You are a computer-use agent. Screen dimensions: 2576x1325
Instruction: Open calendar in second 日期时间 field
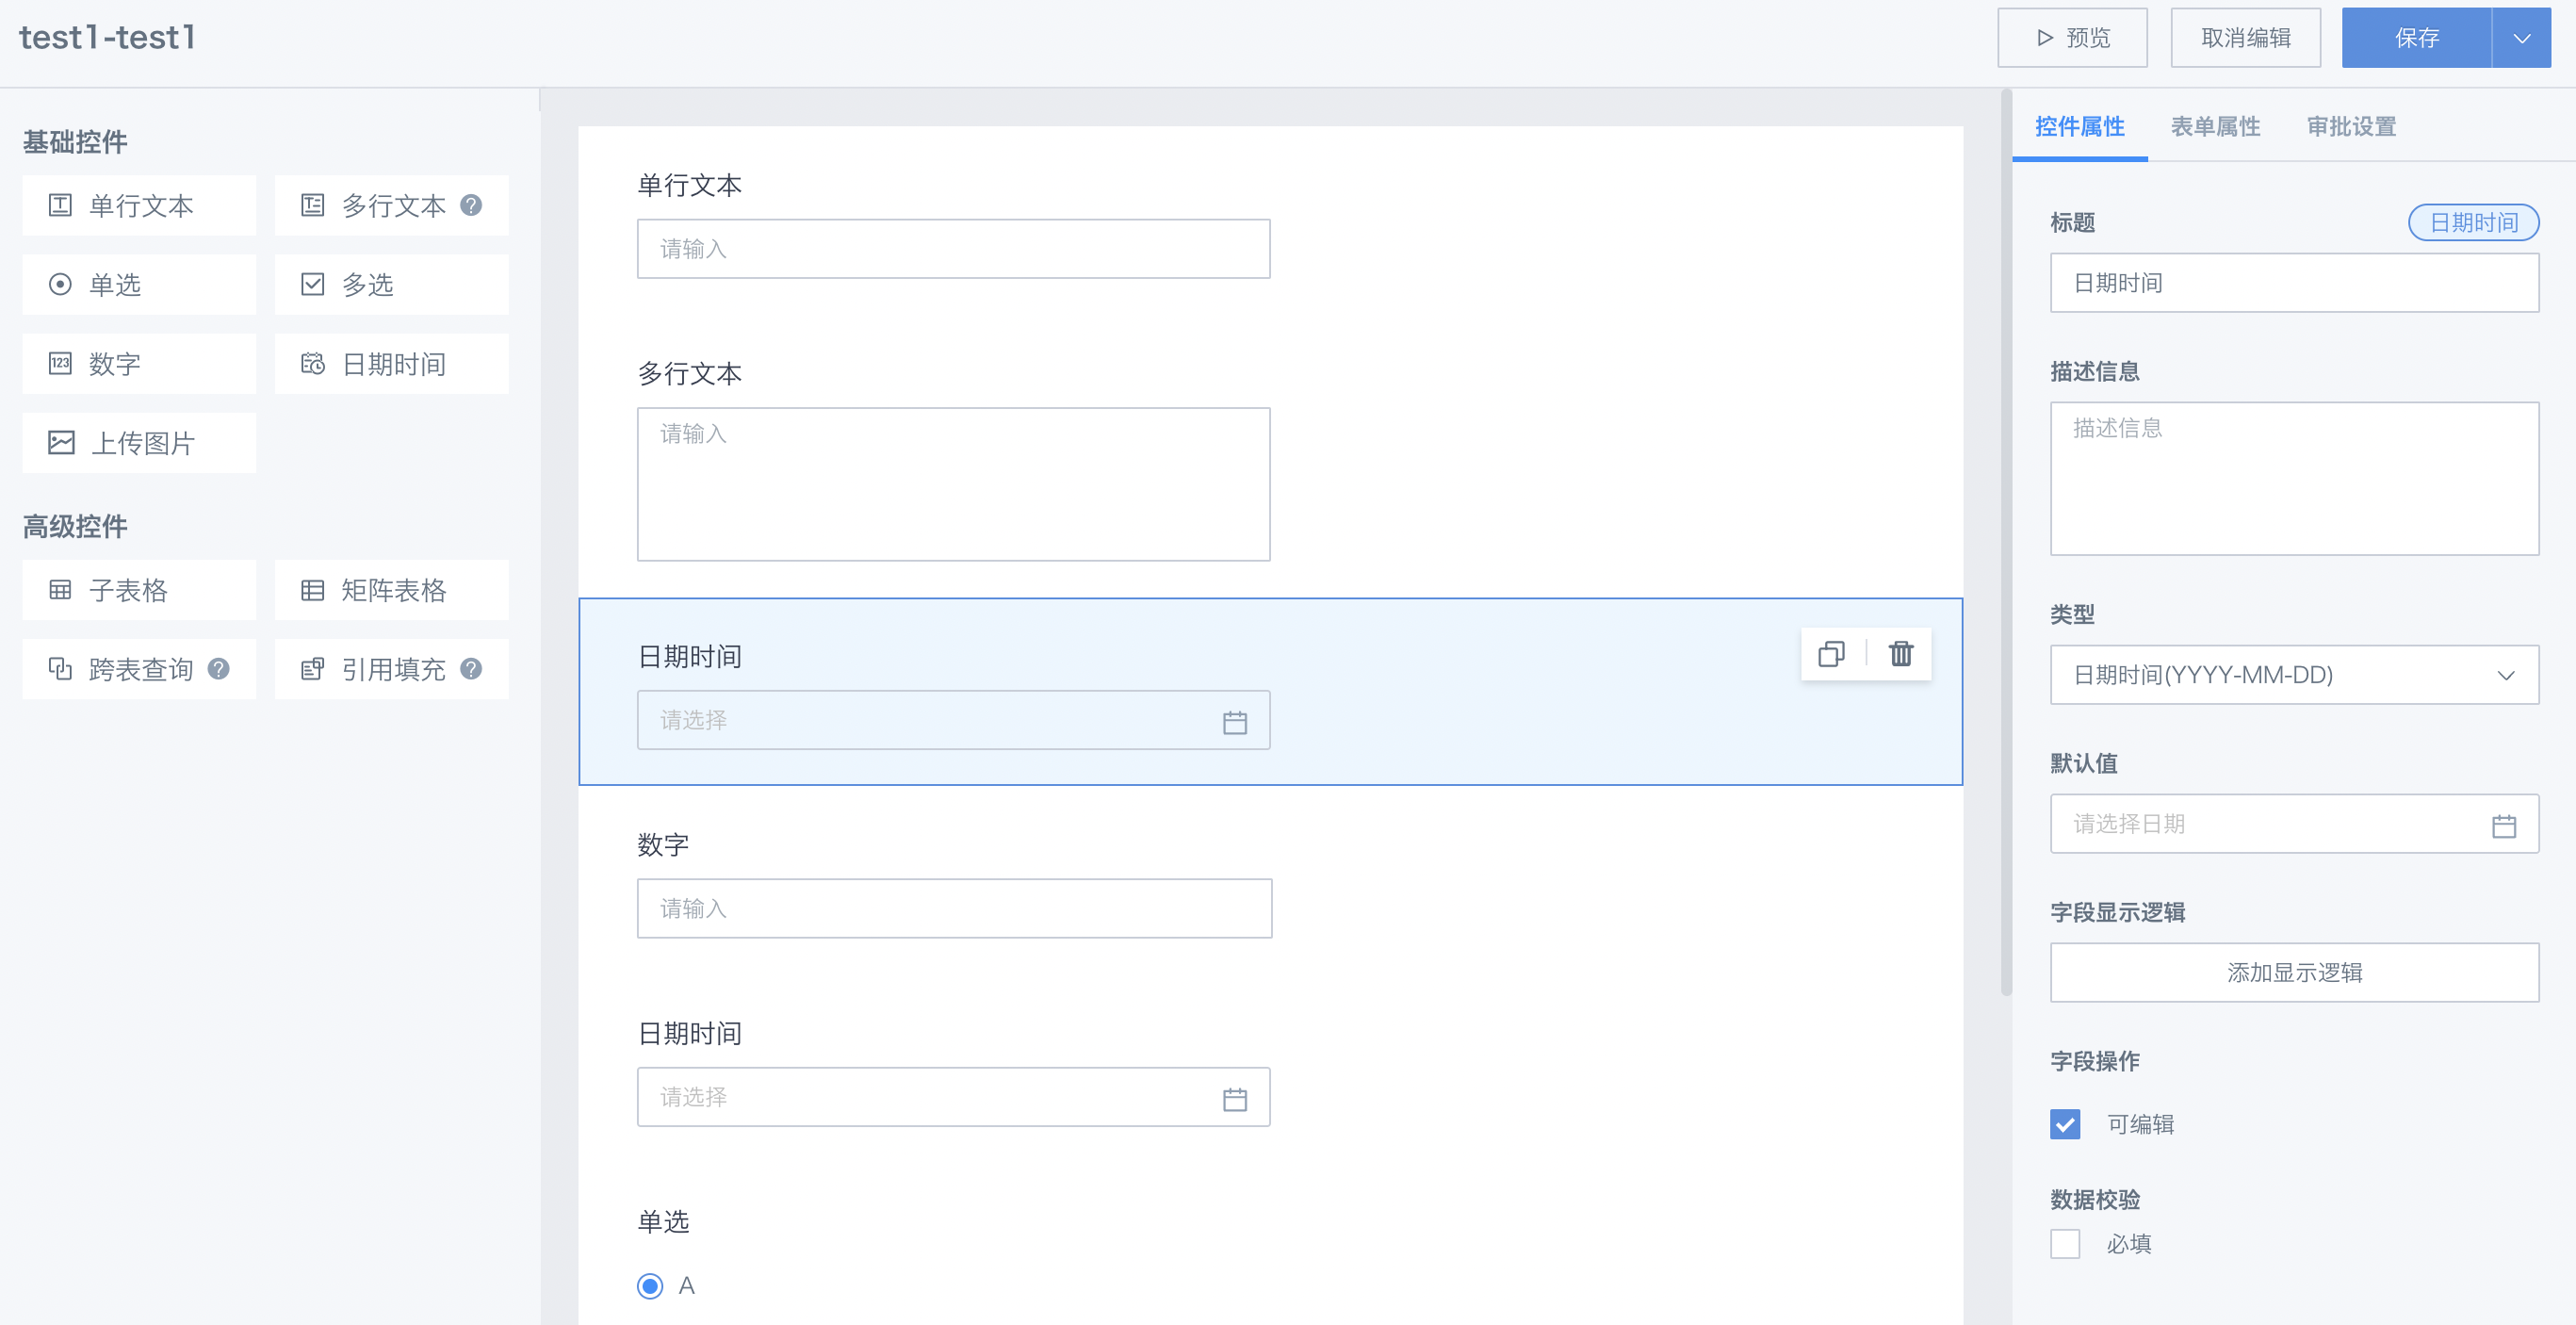[1235, 1098]
